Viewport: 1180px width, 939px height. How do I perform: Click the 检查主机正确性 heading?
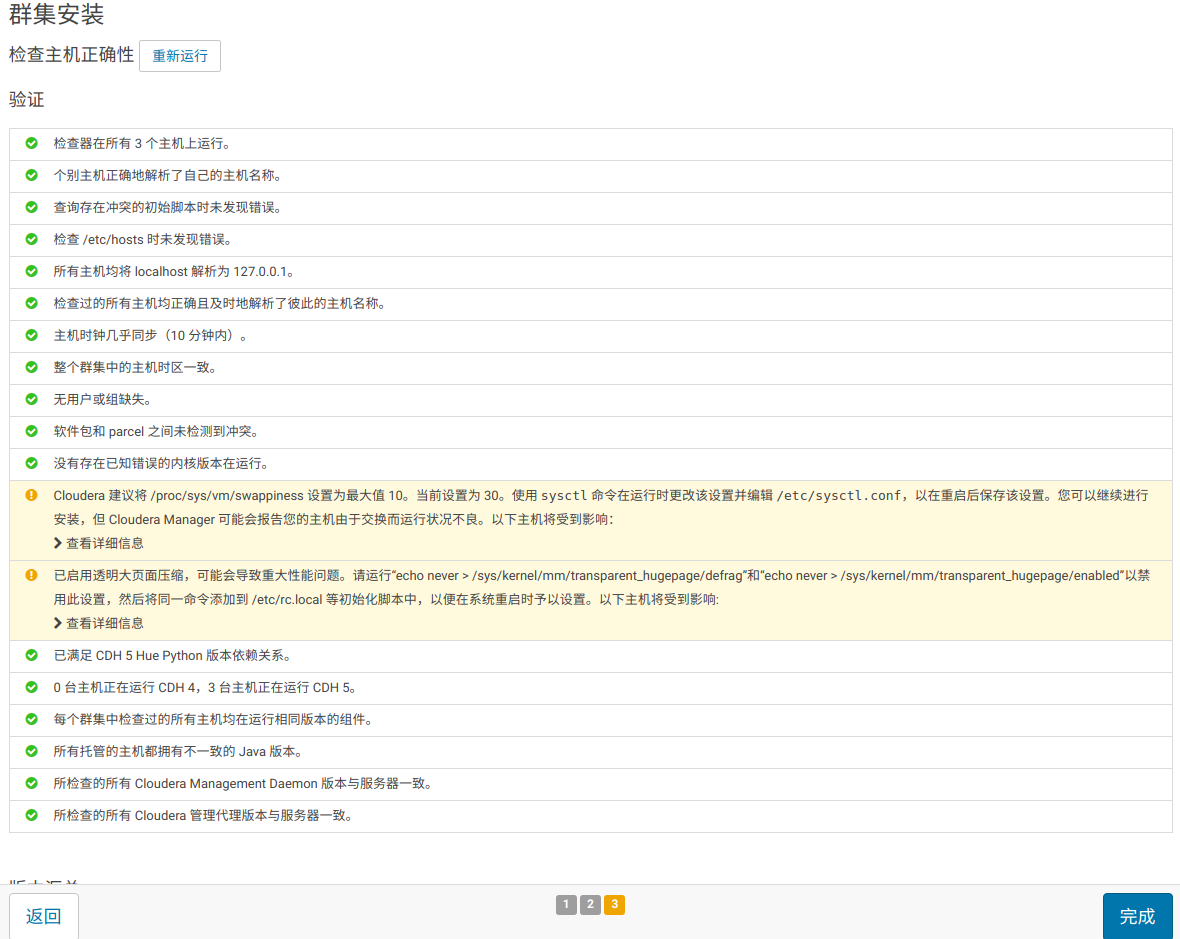pos(71,55)
